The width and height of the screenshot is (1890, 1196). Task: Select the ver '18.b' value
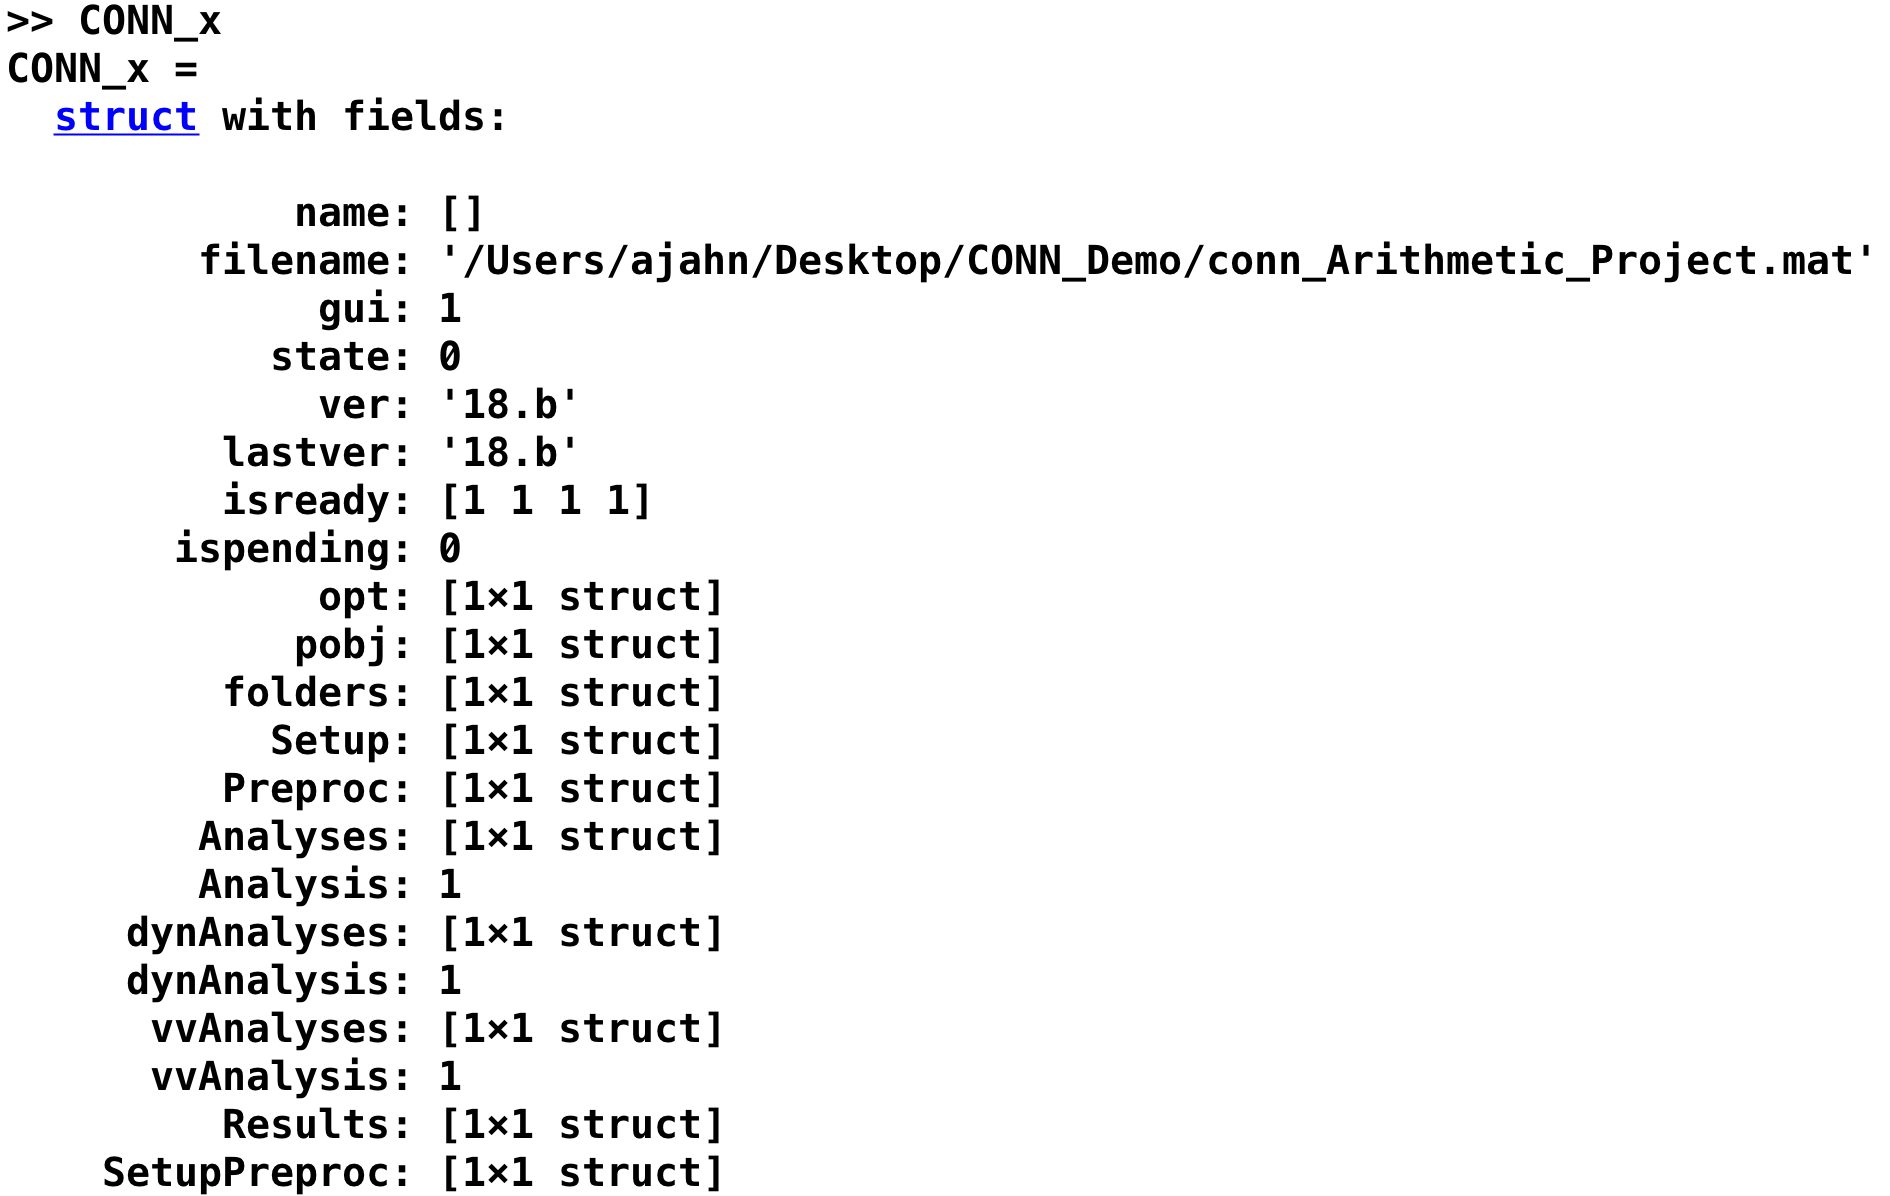[510, 405]
